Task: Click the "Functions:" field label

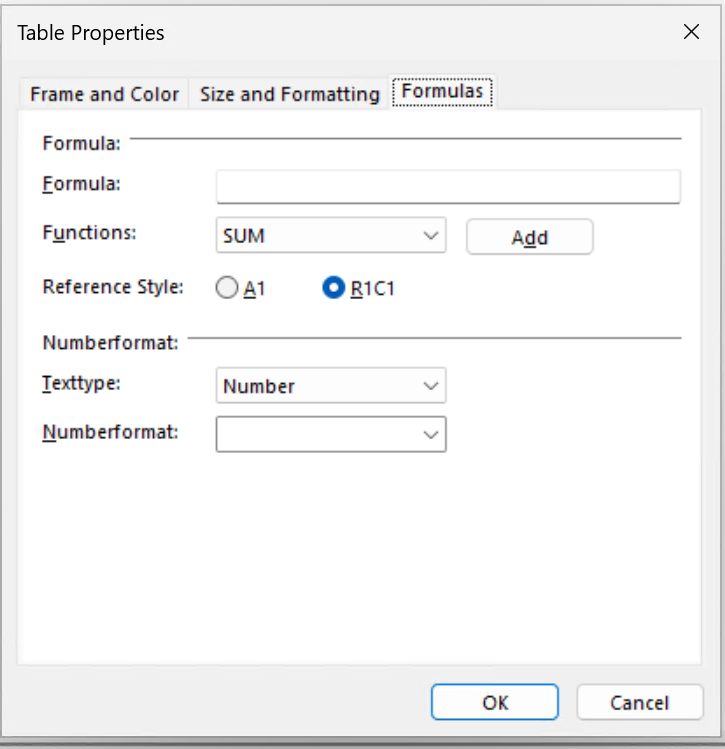Action: pyautogui.click(x=89, y=232)
